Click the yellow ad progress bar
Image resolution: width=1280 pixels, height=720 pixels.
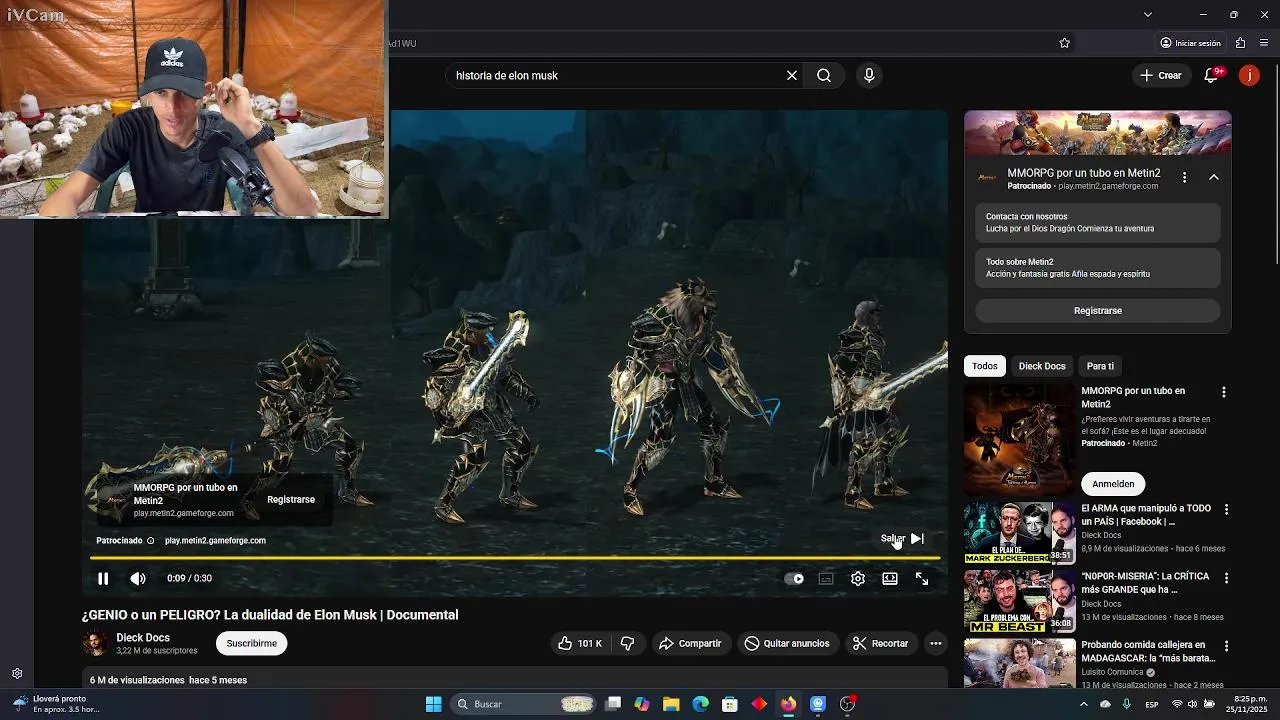515,558
